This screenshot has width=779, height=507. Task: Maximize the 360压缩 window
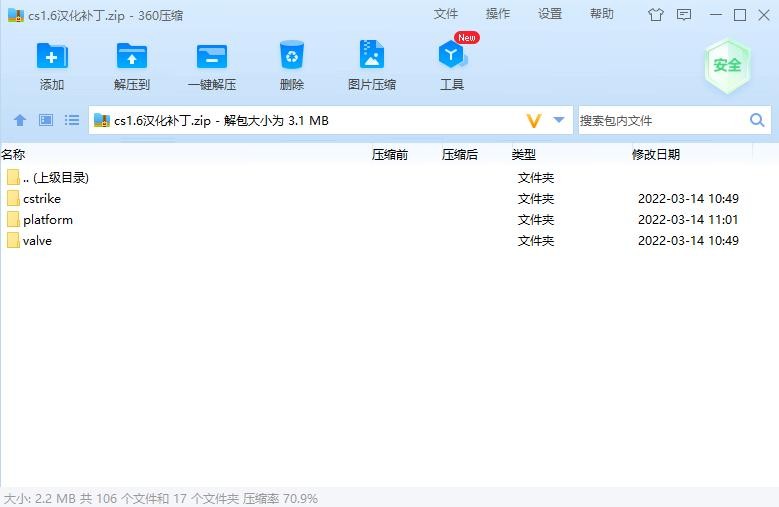(740, 15)
